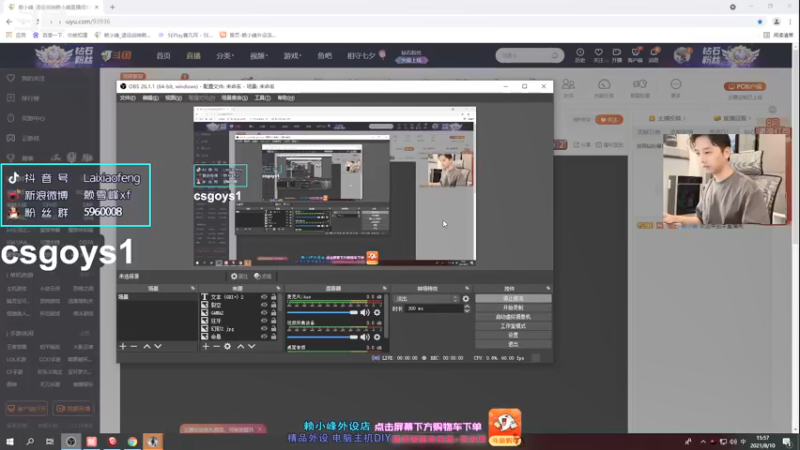Open the properties gear above the docks
This screenshot has height=450, width=800.
239,277
